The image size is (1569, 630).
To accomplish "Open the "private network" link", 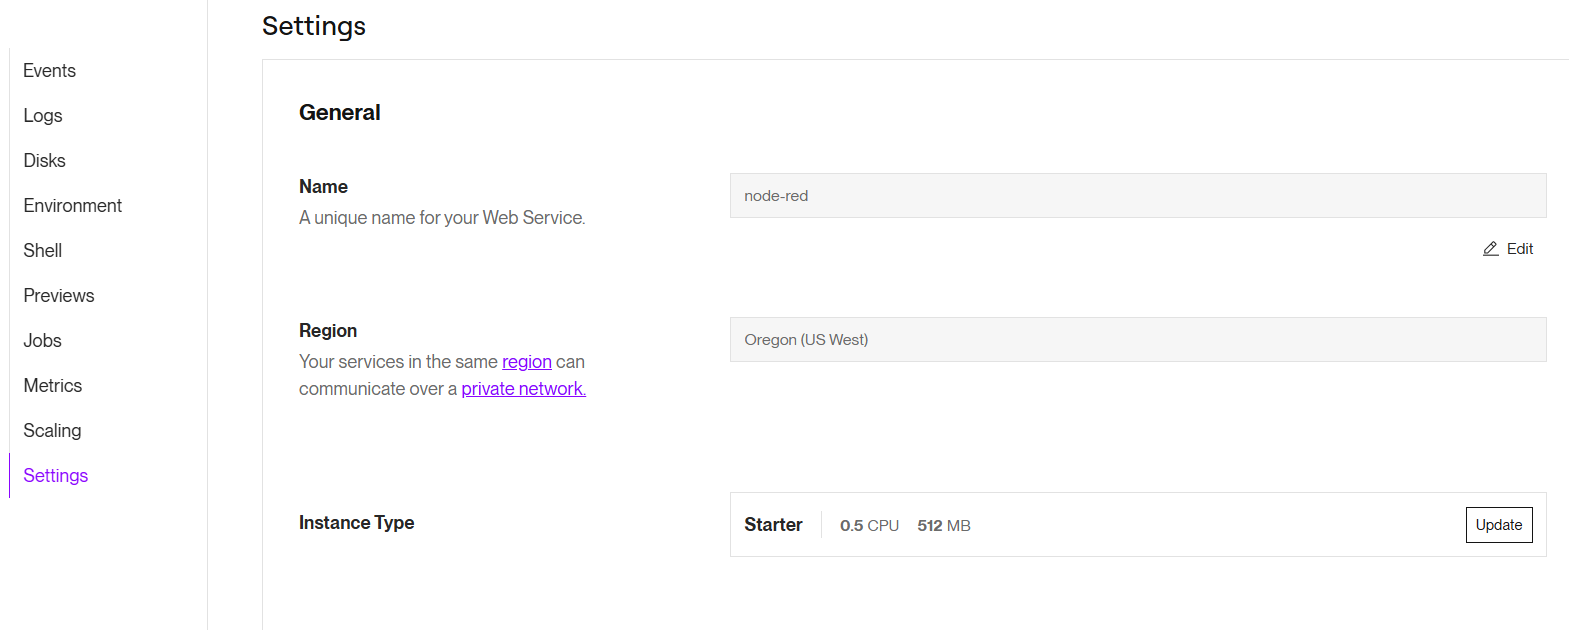I will (523, 389).
